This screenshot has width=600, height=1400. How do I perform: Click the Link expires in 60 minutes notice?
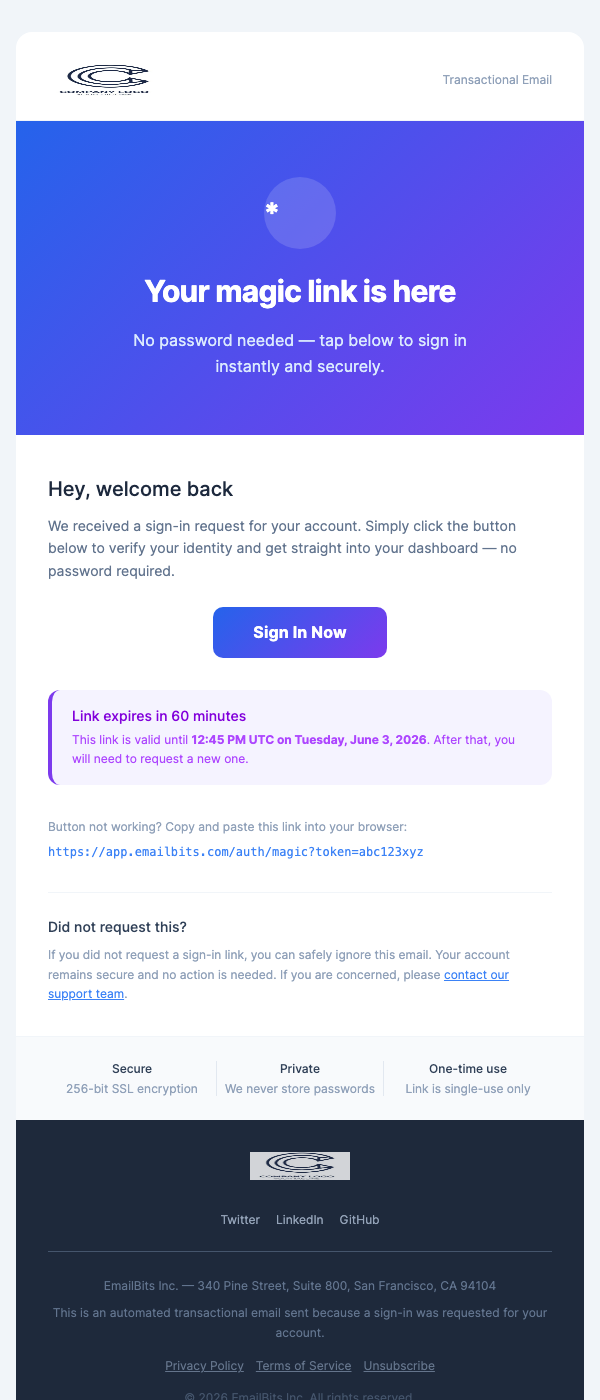(159, 716)
